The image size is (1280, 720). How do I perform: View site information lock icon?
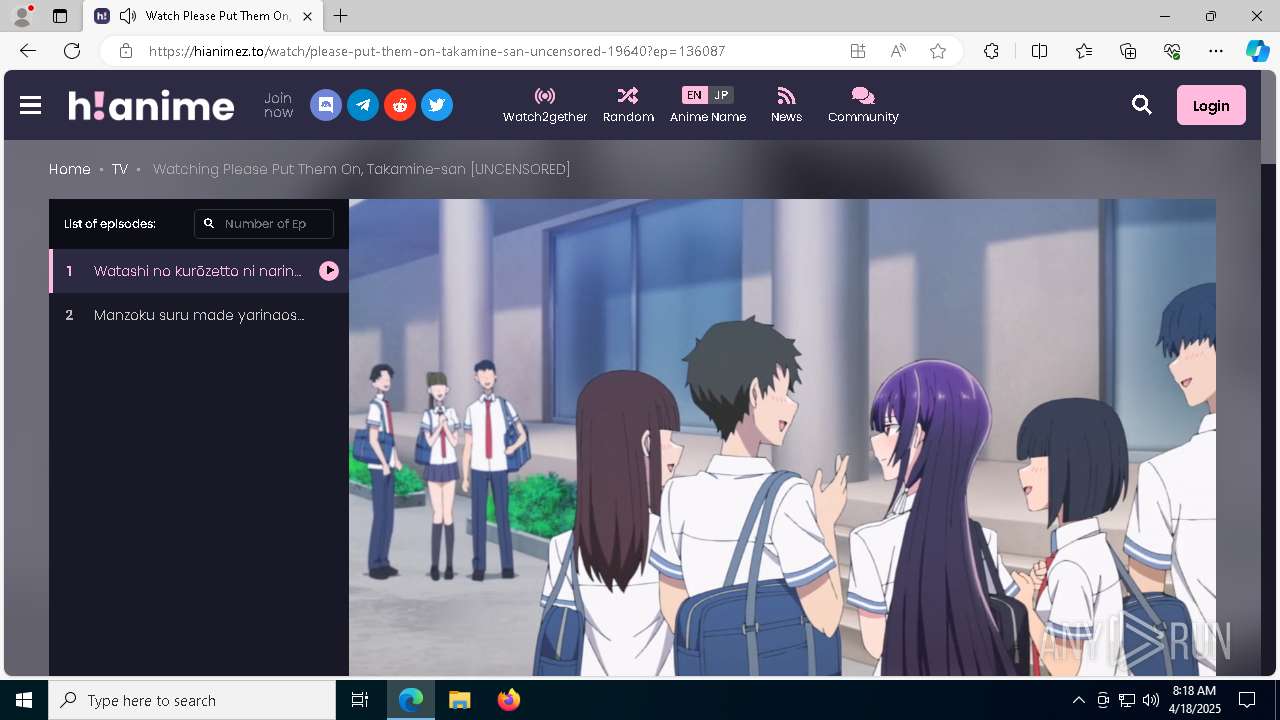tap(125, 51)
